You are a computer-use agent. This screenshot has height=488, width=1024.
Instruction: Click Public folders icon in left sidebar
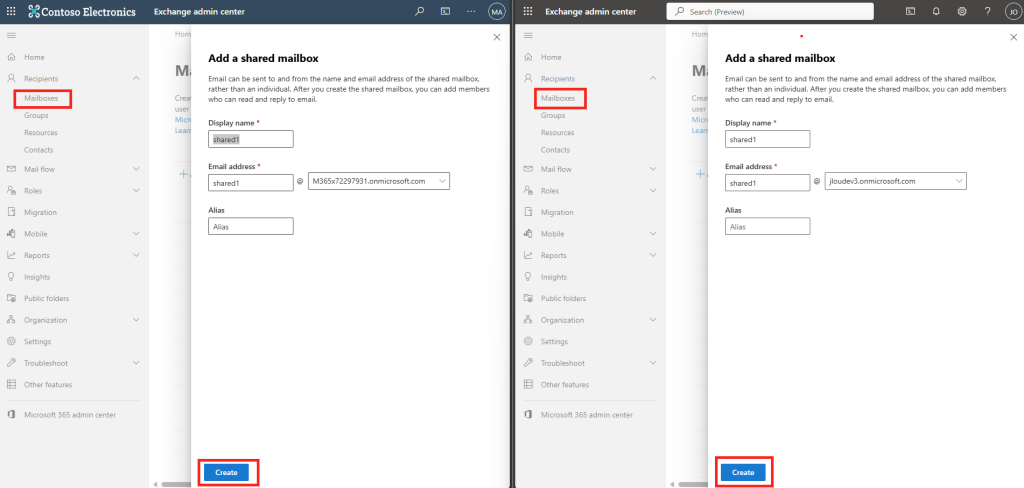pos(11,299)
